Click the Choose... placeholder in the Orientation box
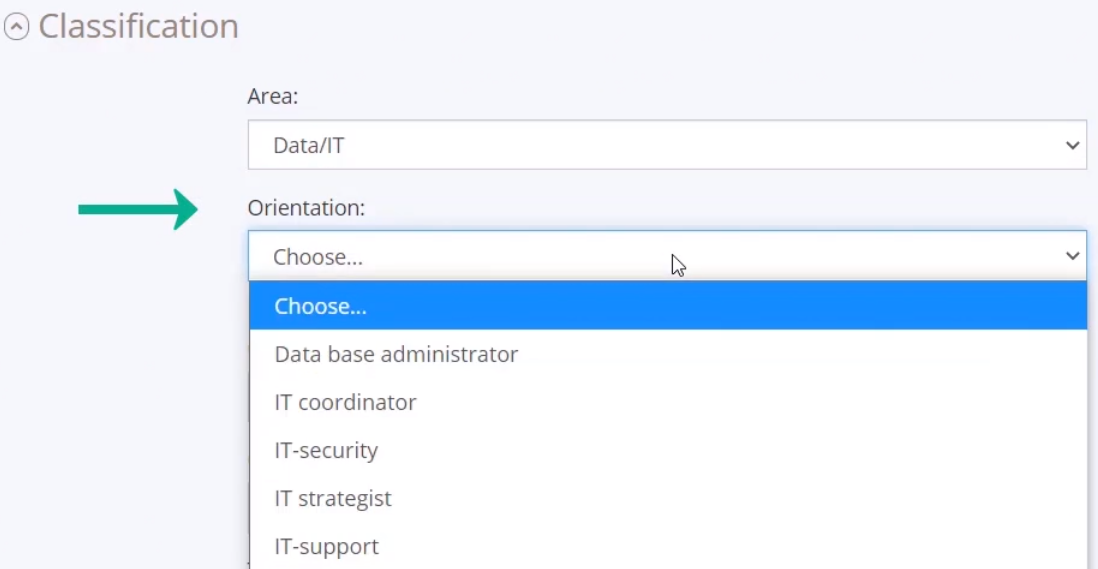 coord(318,257)
